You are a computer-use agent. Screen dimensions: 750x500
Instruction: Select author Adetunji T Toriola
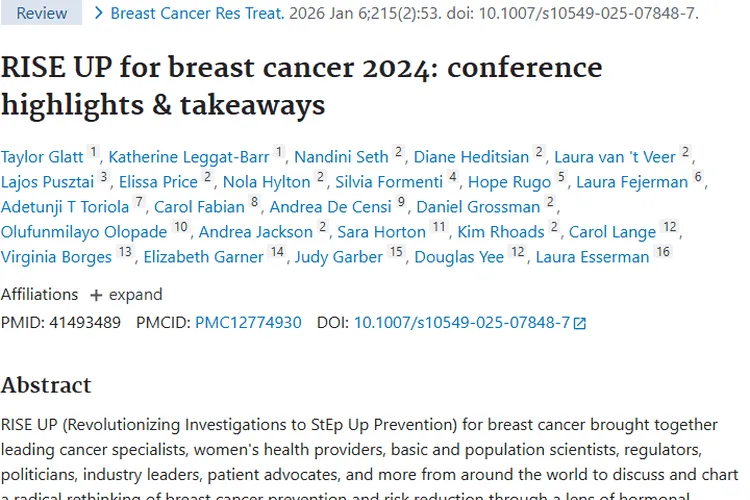[x=65, y=207]
